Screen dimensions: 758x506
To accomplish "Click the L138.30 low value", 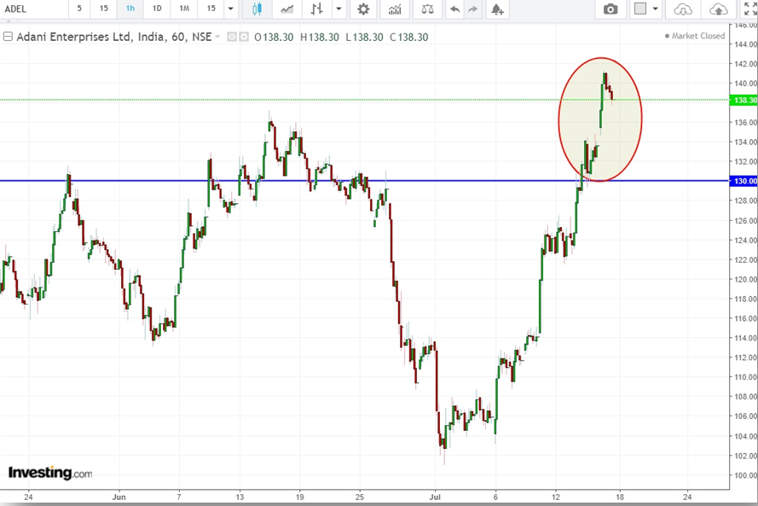I will point(364,37).
